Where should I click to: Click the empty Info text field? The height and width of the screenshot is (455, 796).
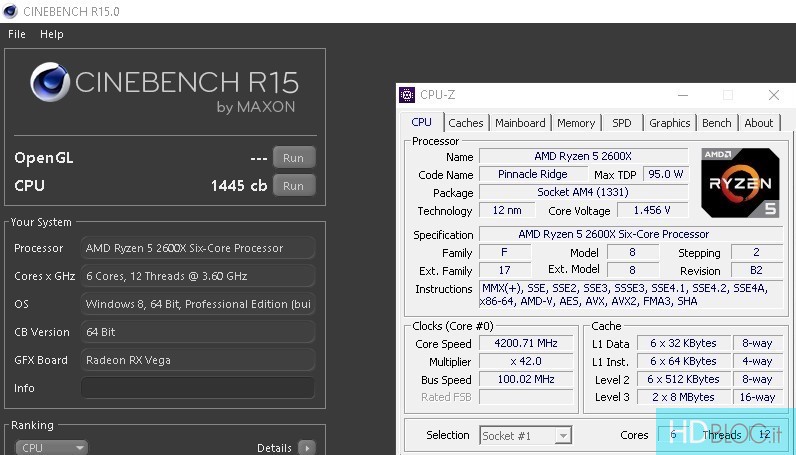pos(197,388)
